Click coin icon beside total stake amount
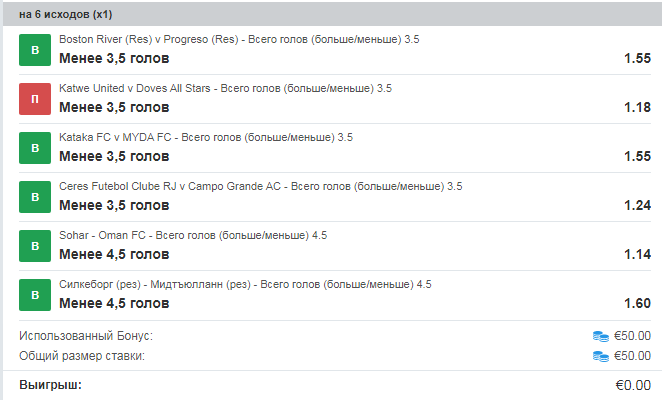 pos(600,356)
